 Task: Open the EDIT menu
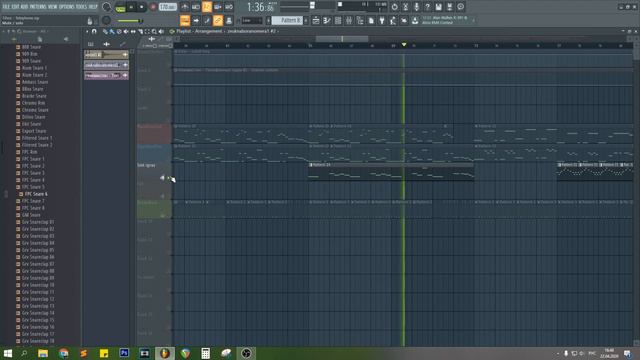click(x=15, y=7)
